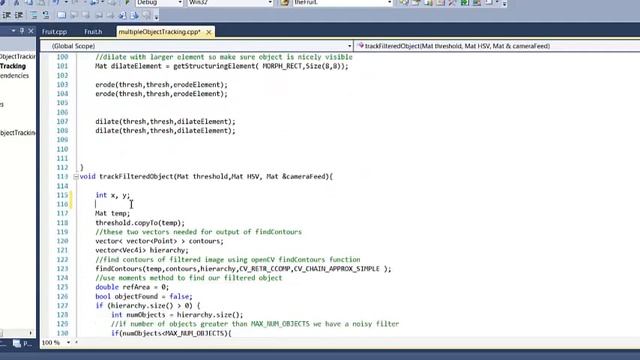This screenshot has width=640, height=360.
Task: Click the 'vector<Vec4i> hierarchy;' line
Action: pos(142,250)
